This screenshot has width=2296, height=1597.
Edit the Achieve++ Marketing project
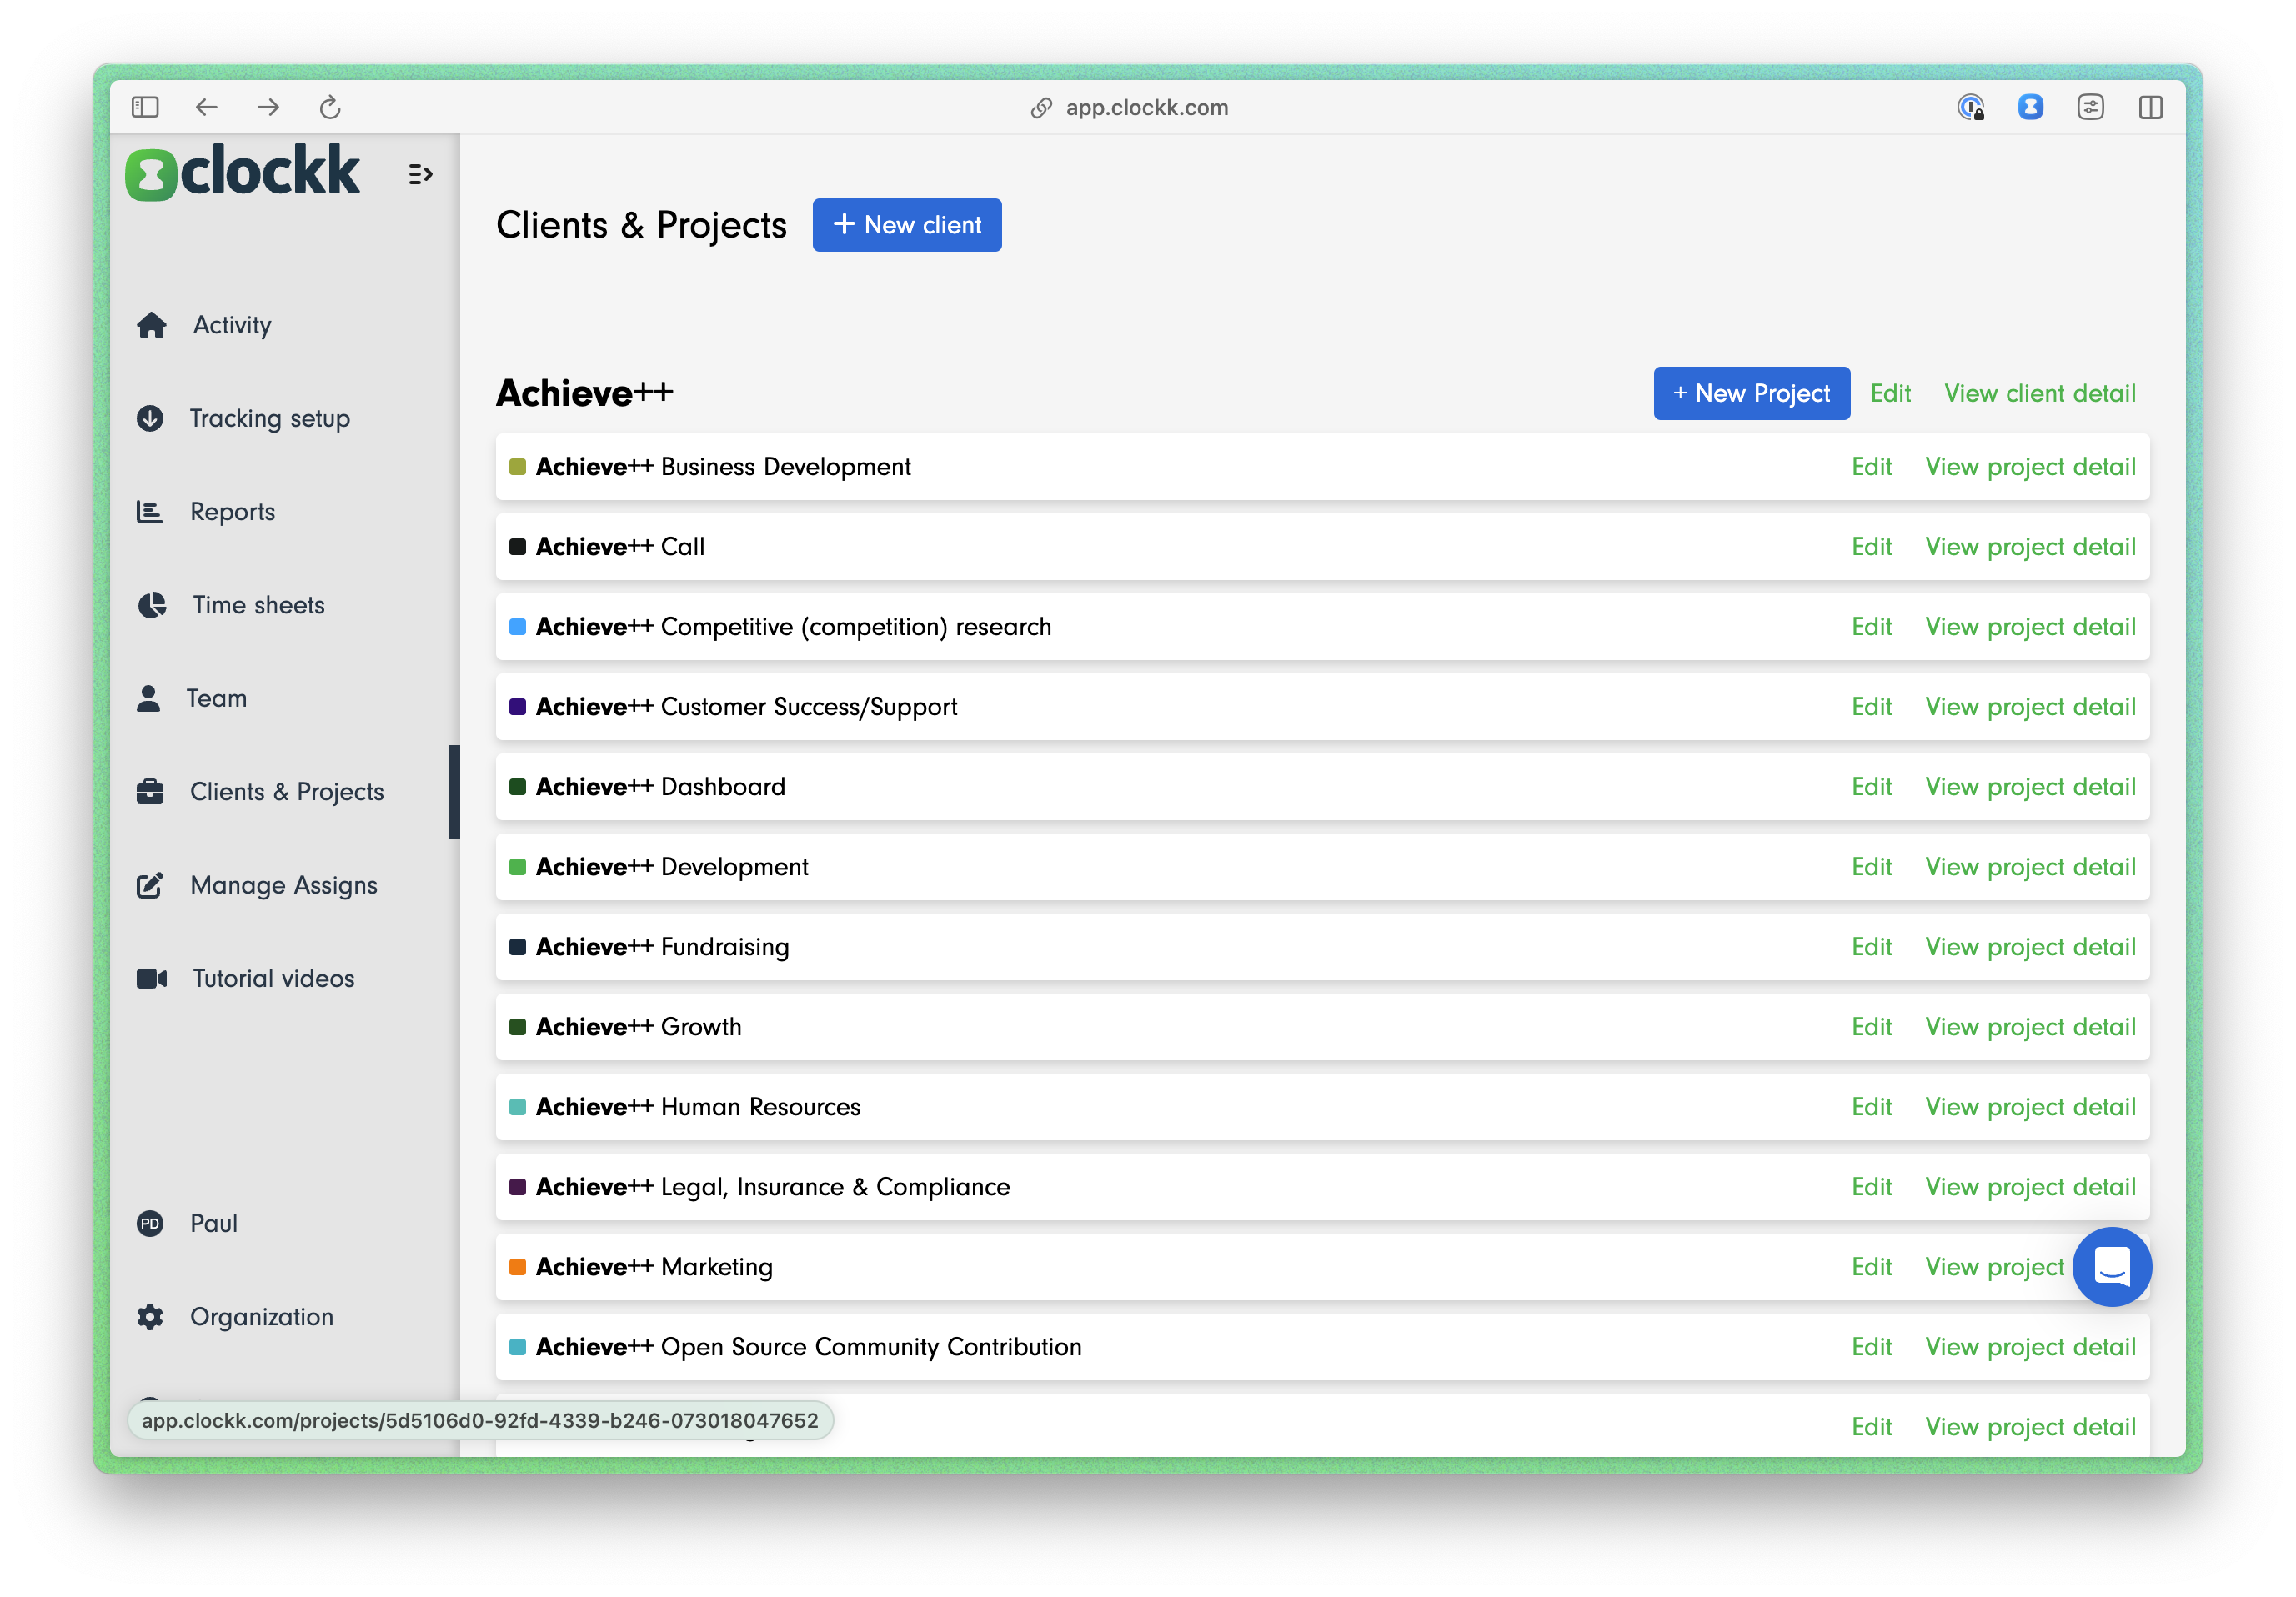(x=1872, y=1267)
